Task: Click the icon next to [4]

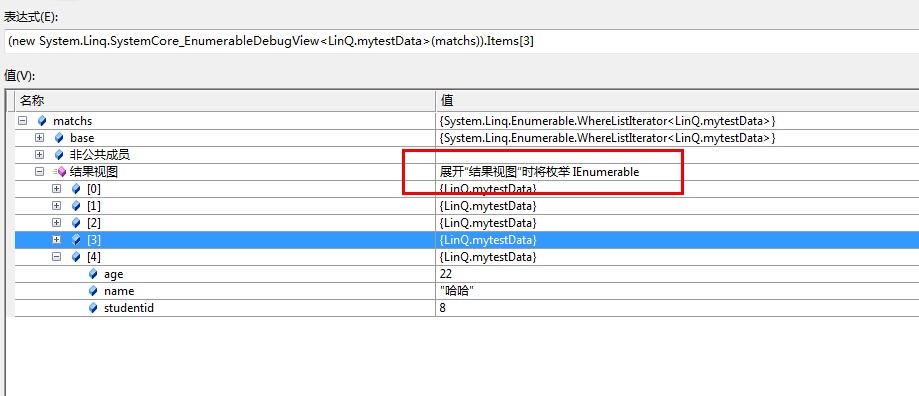Action: (76, 257)
